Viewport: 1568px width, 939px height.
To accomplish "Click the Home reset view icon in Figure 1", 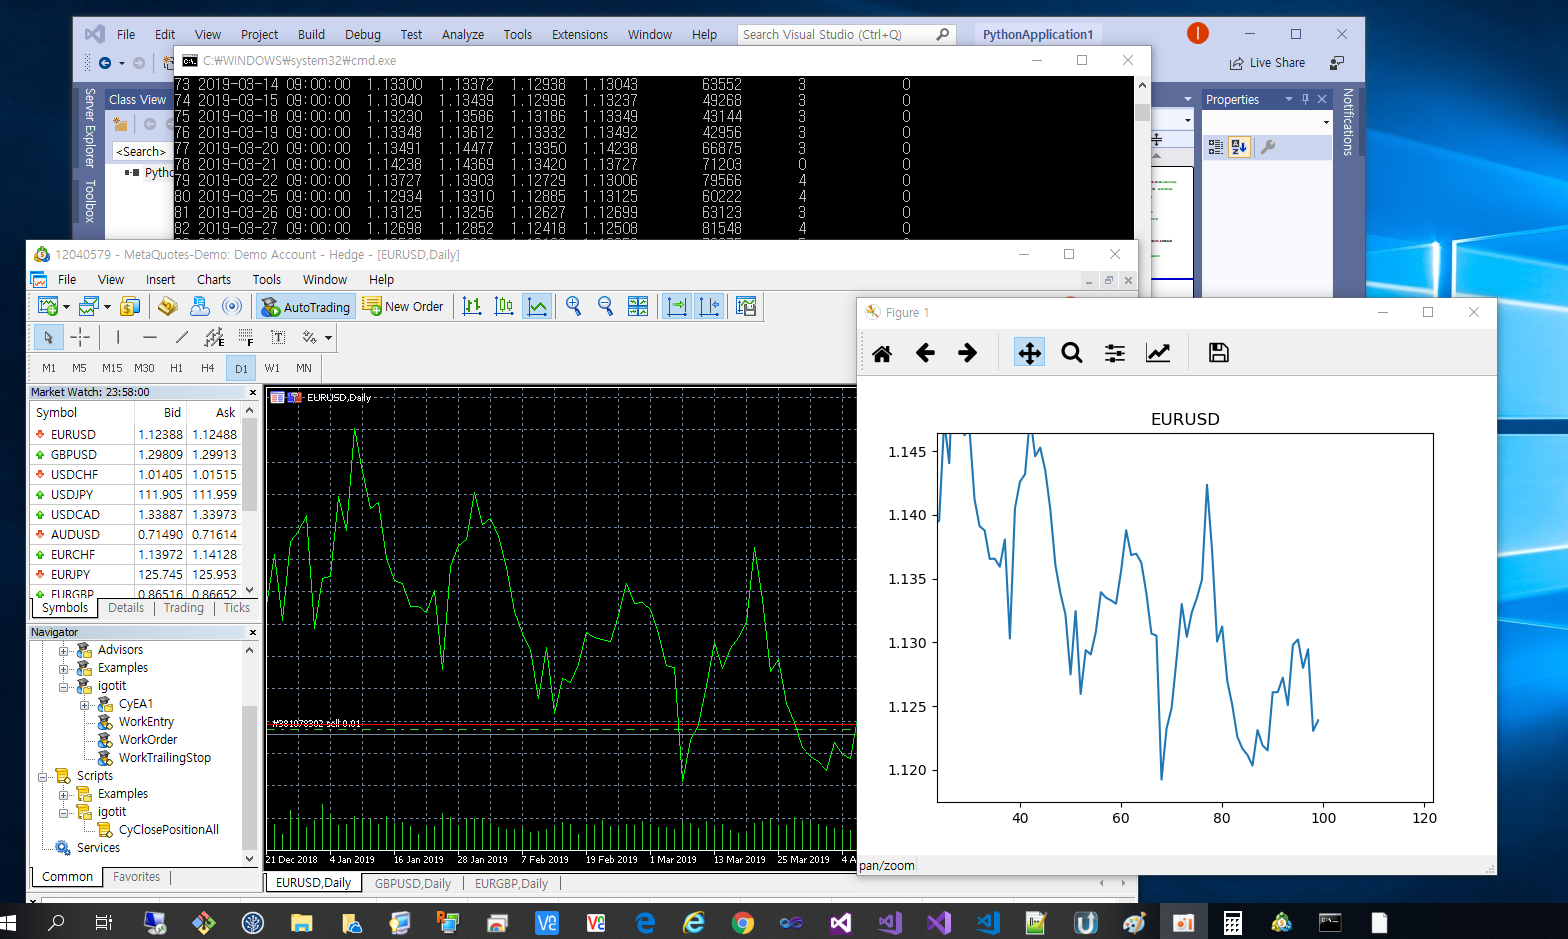I will tap(882, 353).
